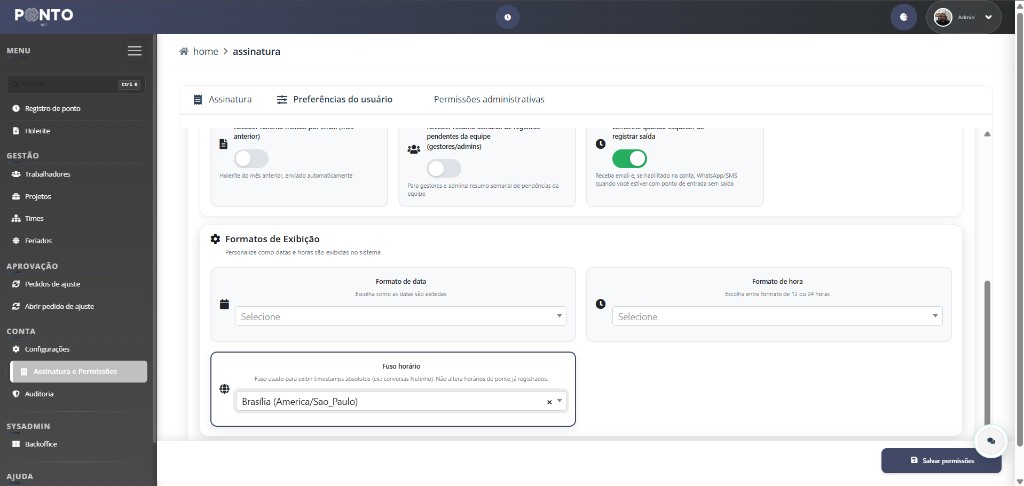Click the Formatos de Exibição gear icon
Viewport: 1024px width, 486px height.
(x=216, y=239)
